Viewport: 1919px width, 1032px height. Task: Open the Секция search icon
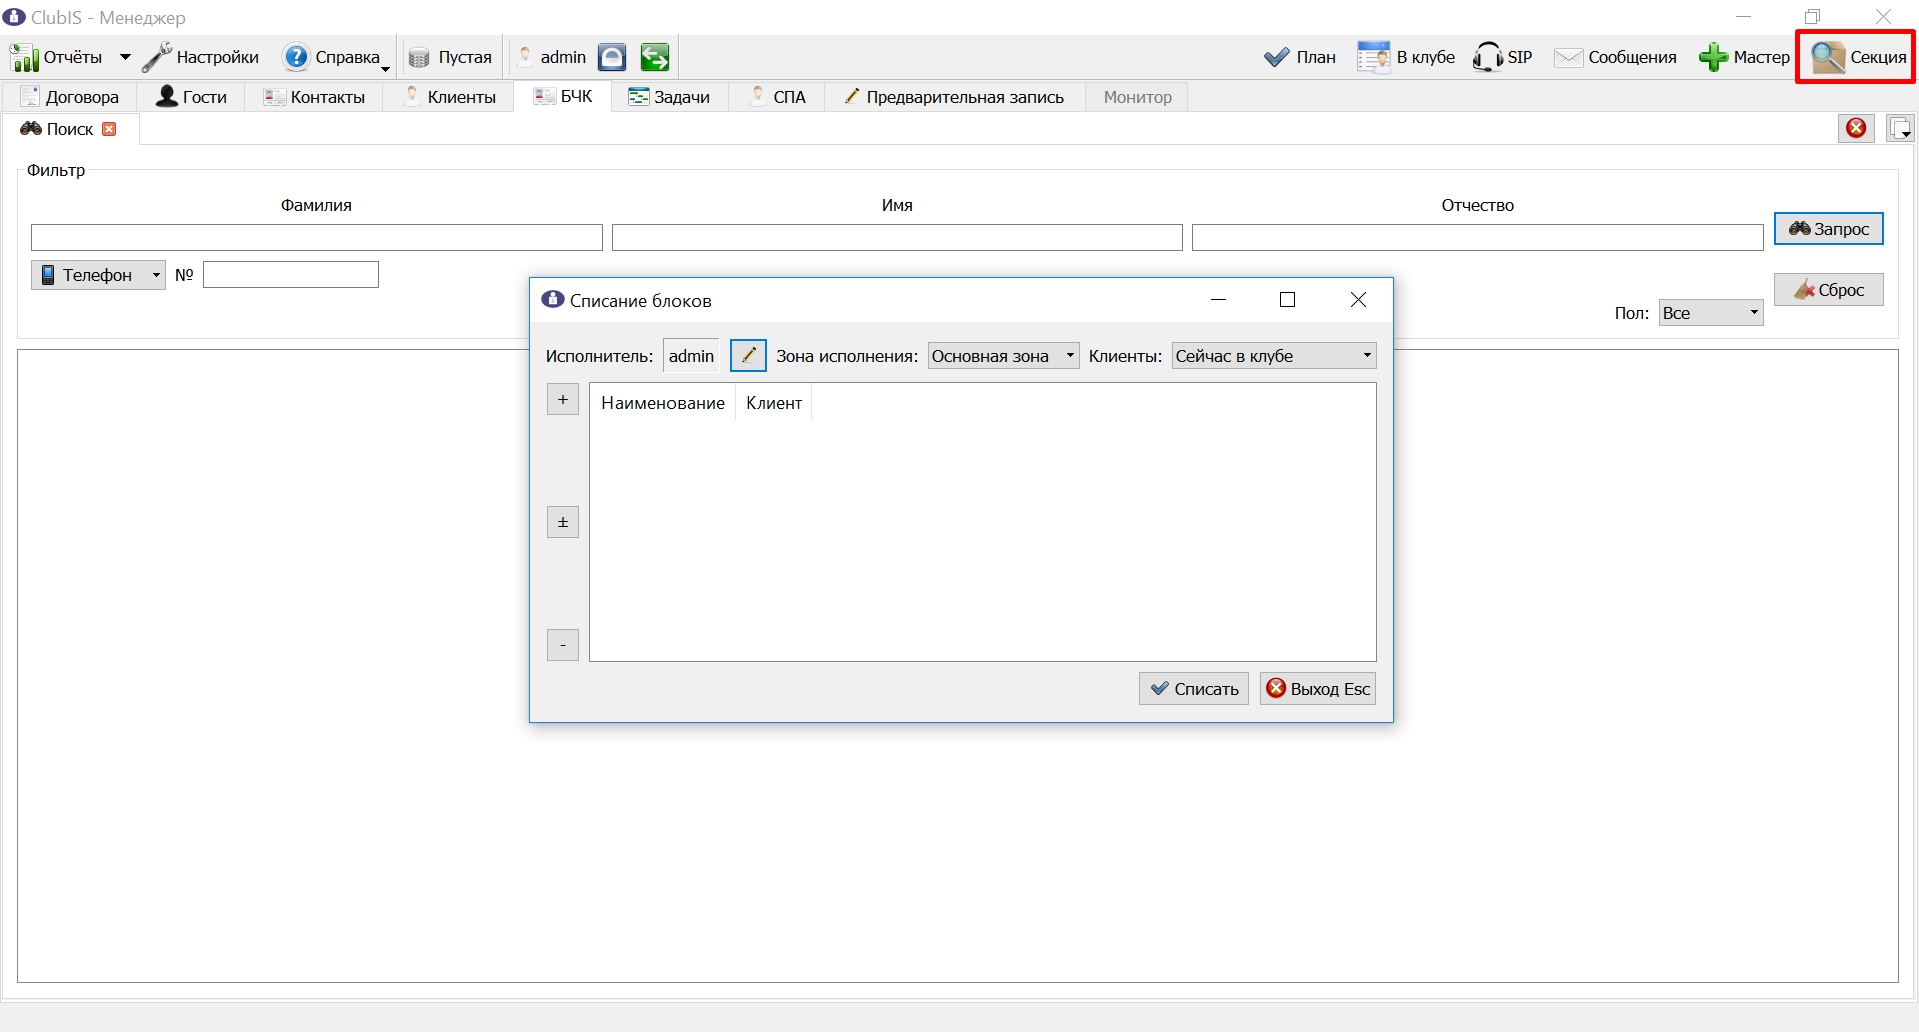pos(1828,57)
